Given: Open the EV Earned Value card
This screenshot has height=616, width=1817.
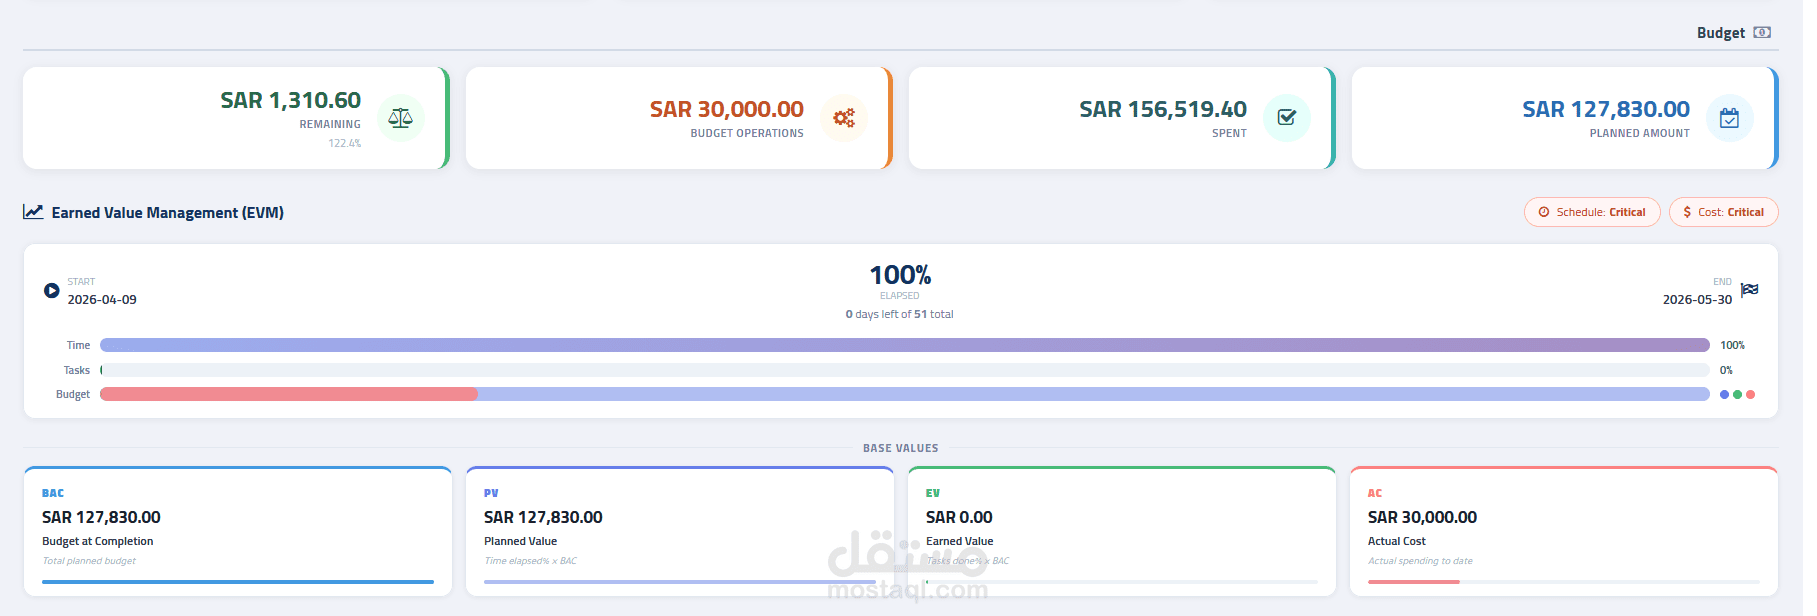Looking at the screenshot, I should (x=1122, y=531).
